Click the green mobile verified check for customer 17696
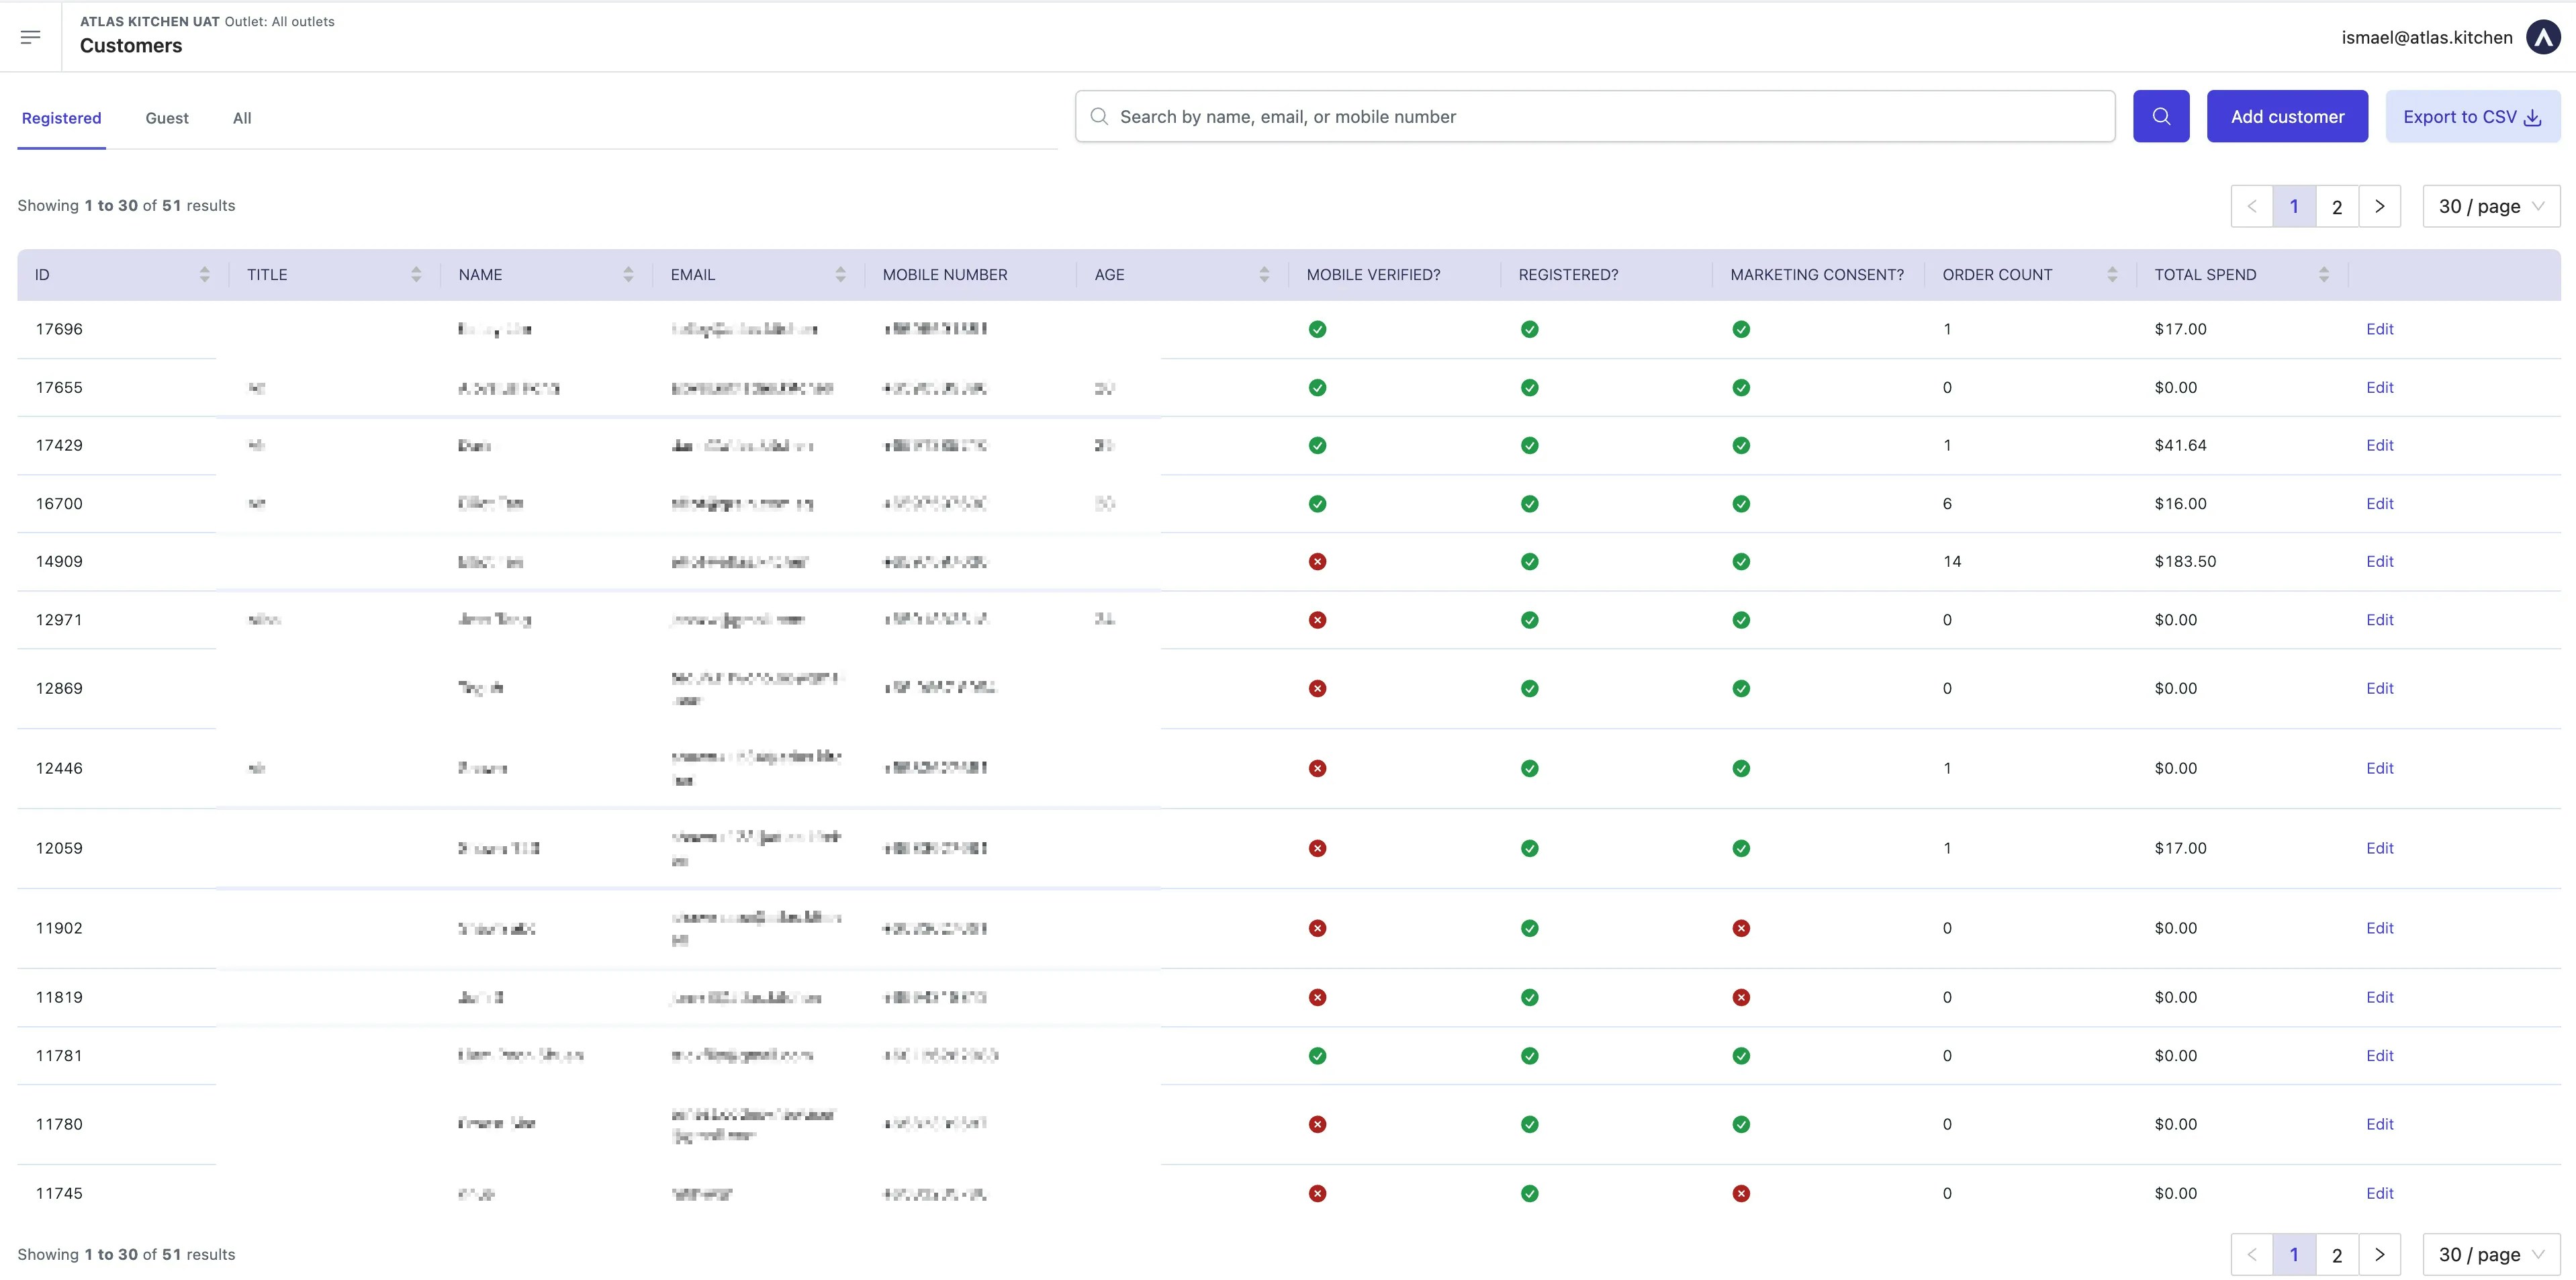 1317,329
